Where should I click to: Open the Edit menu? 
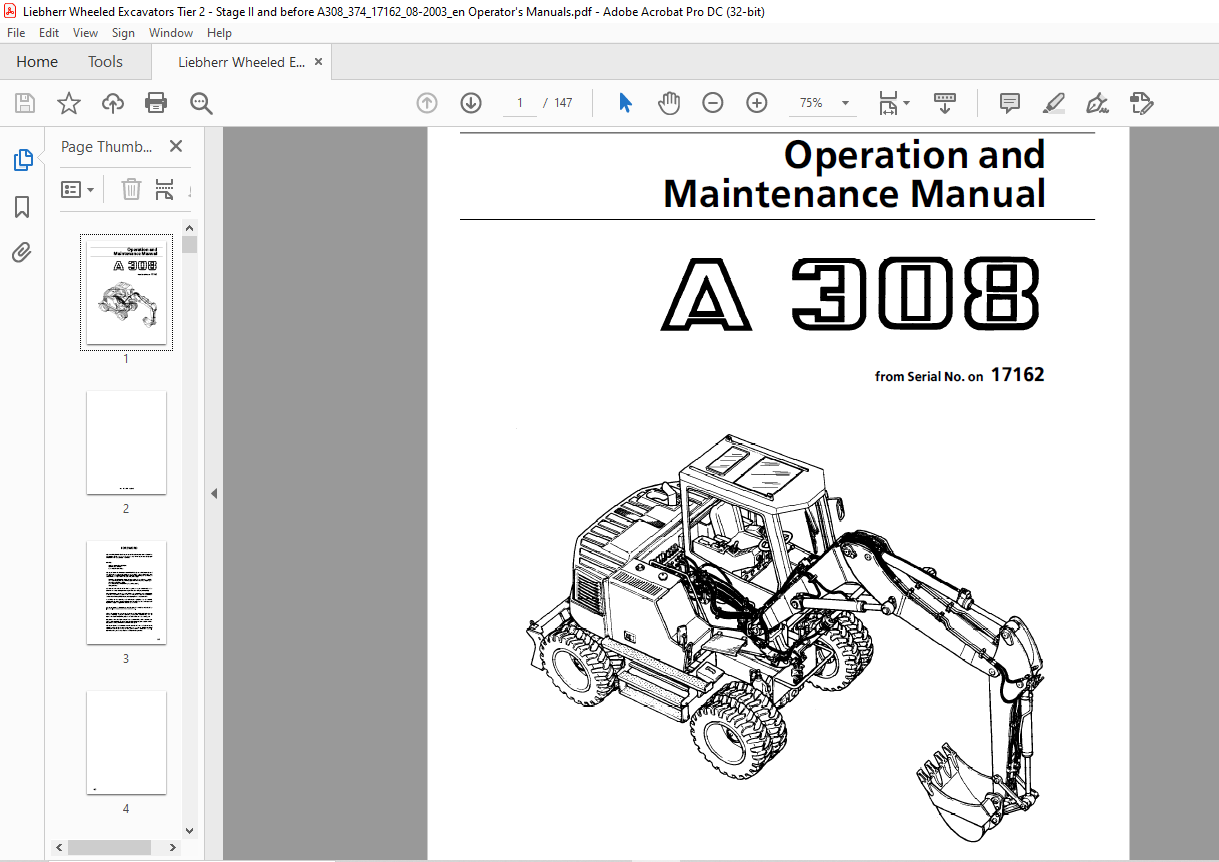(x=49, y=33)
